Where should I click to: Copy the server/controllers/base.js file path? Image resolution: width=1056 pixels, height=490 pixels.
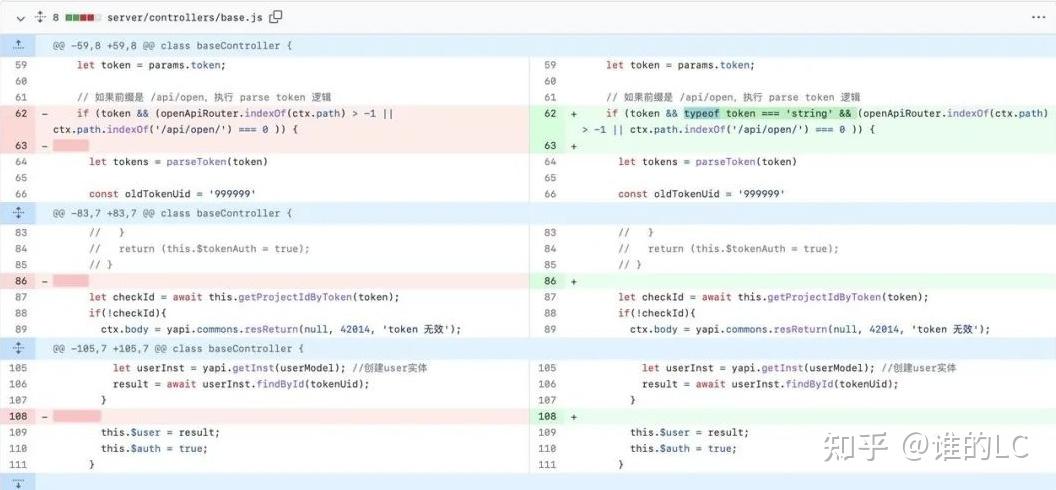click(x=276, y=17)
